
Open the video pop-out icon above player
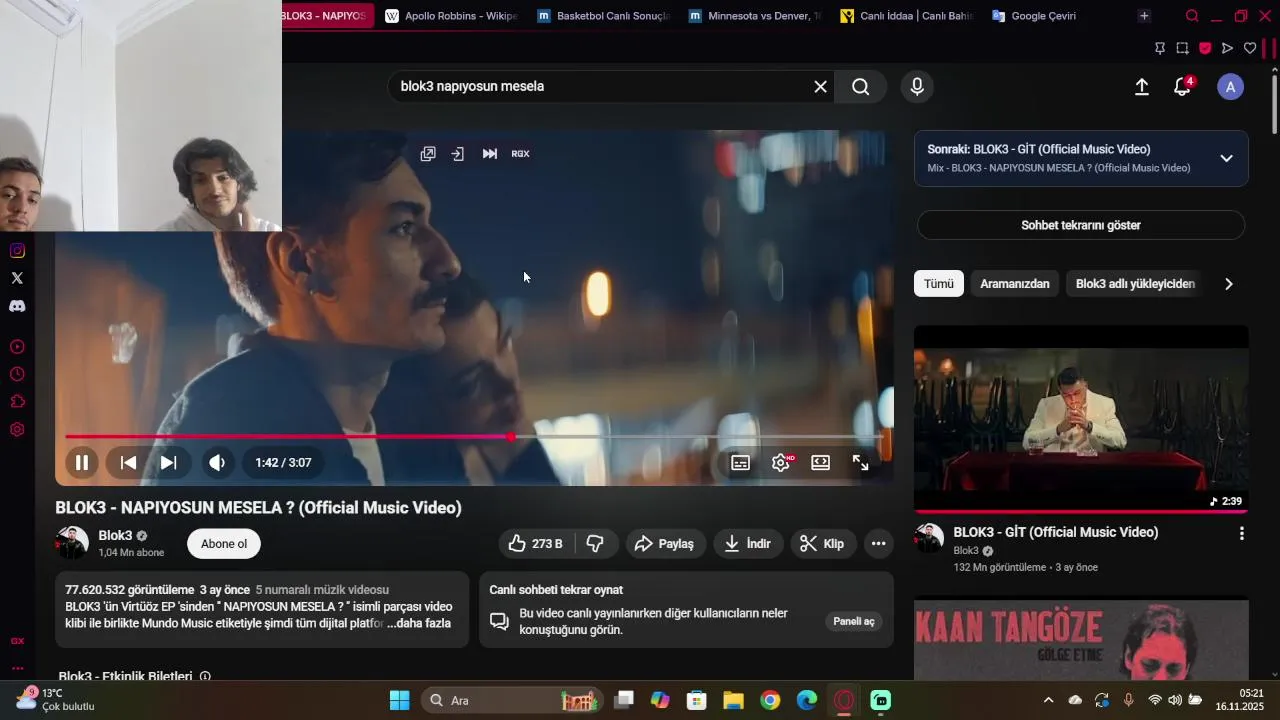coord(428,154)
